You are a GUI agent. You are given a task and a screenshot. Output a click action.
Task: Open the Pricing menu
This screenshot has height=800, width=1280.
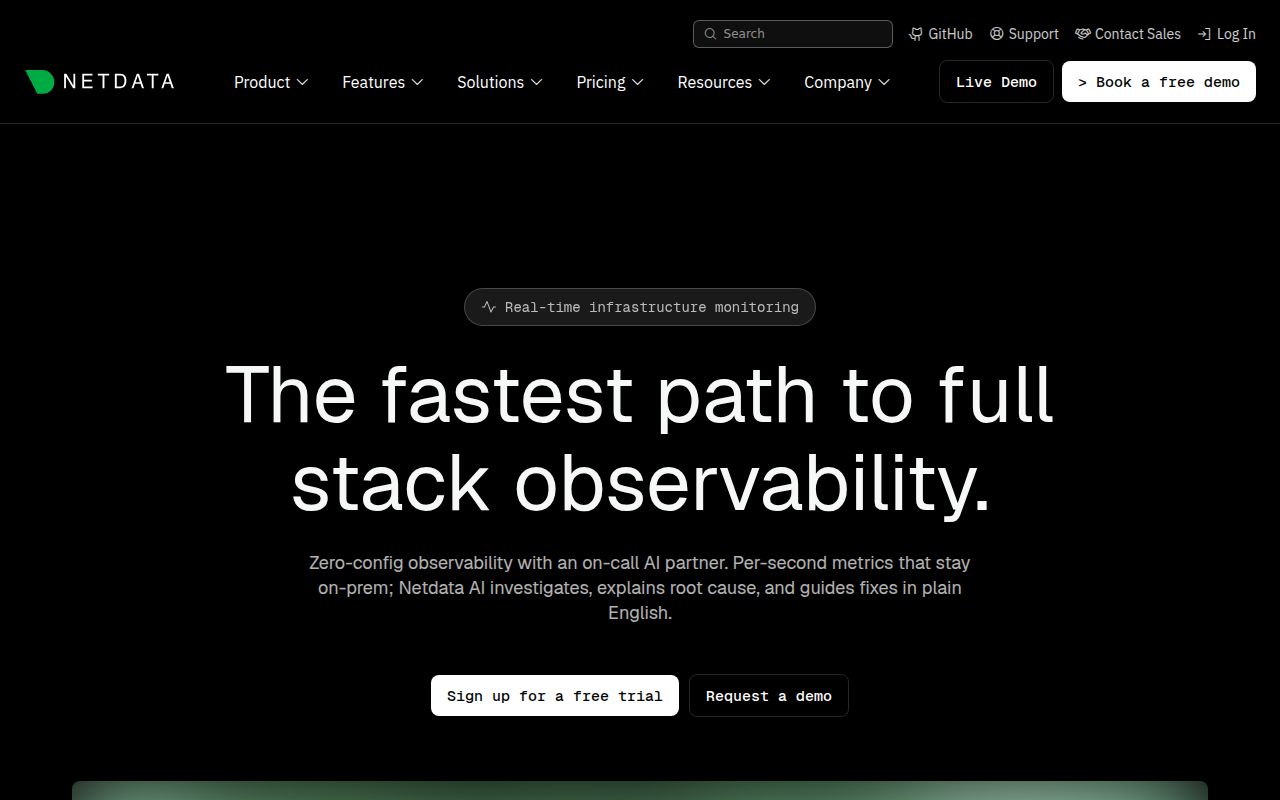click(x=610, y=82)
